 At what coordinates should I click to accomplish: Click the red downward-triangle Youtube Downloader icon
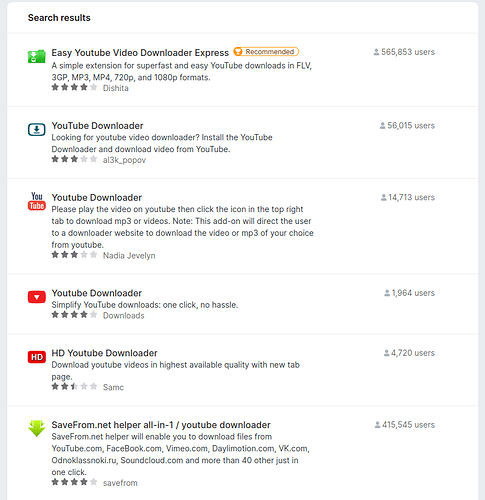coord(37,297)
